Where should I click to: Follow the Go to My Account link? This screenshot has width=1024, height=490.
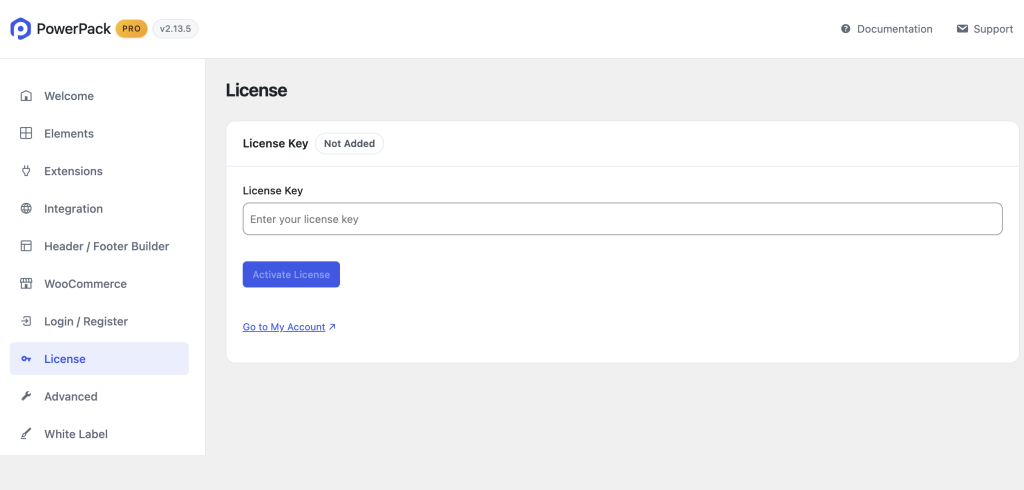tap(284, 327)
